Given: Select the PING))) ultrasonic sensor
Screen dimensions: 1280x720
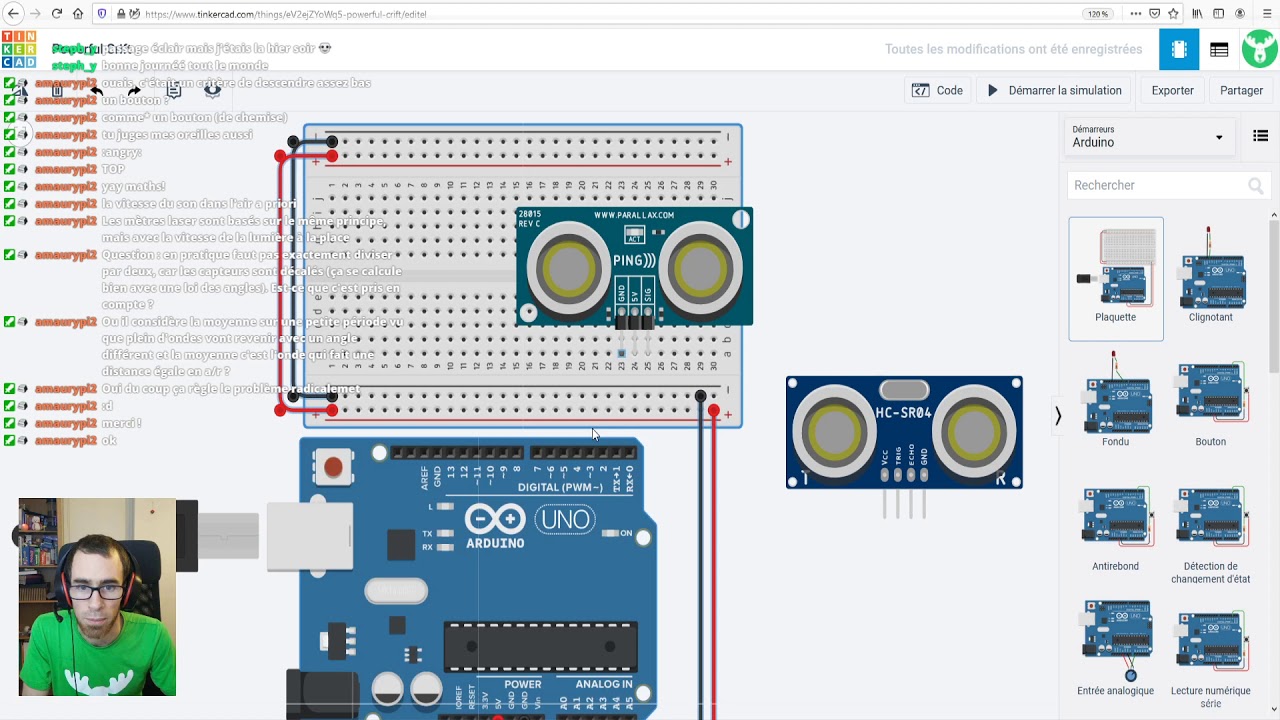Looking at the screenshot, I should click(634, 266).
